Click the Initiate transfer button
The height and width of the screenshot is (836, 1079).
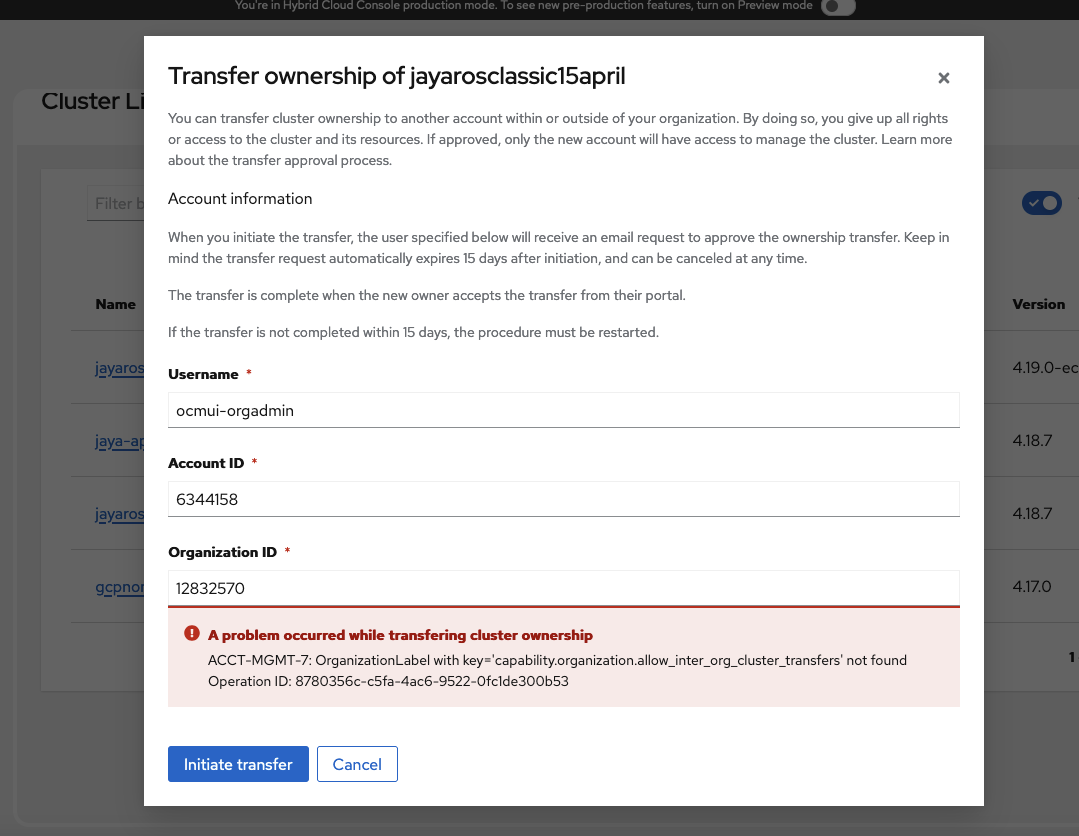[238, 764]
